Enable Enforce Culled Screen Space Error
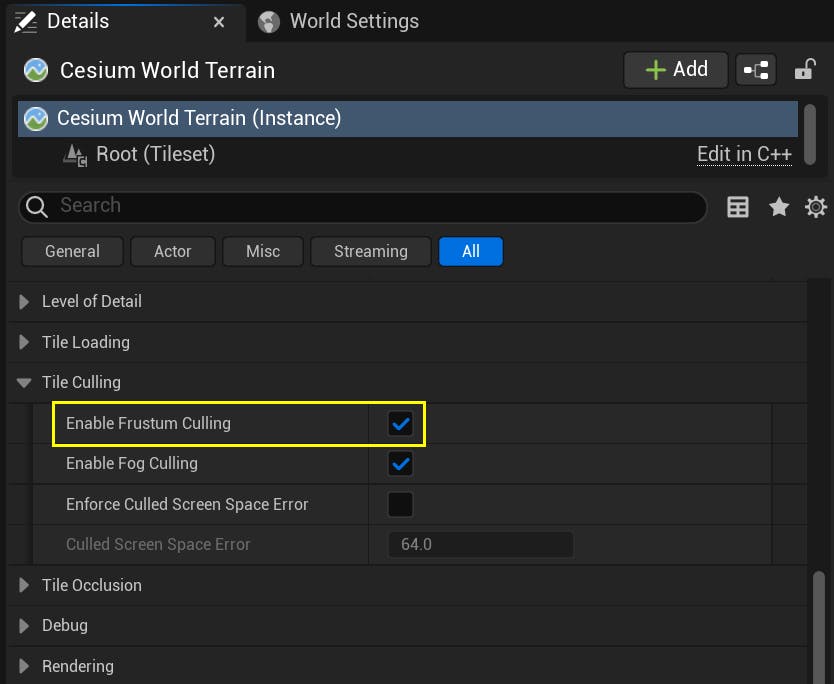The width and height of the screenshot is (834, 684). (x=400, y=504)
